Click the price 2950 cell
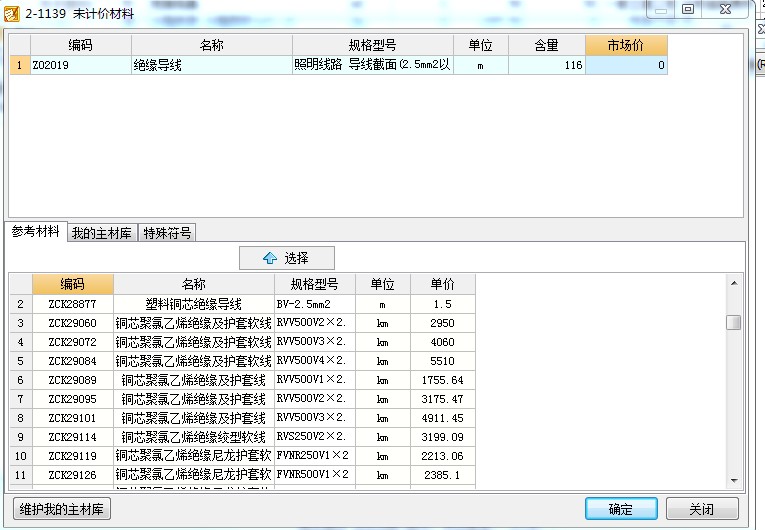 (x=443, y=323)
